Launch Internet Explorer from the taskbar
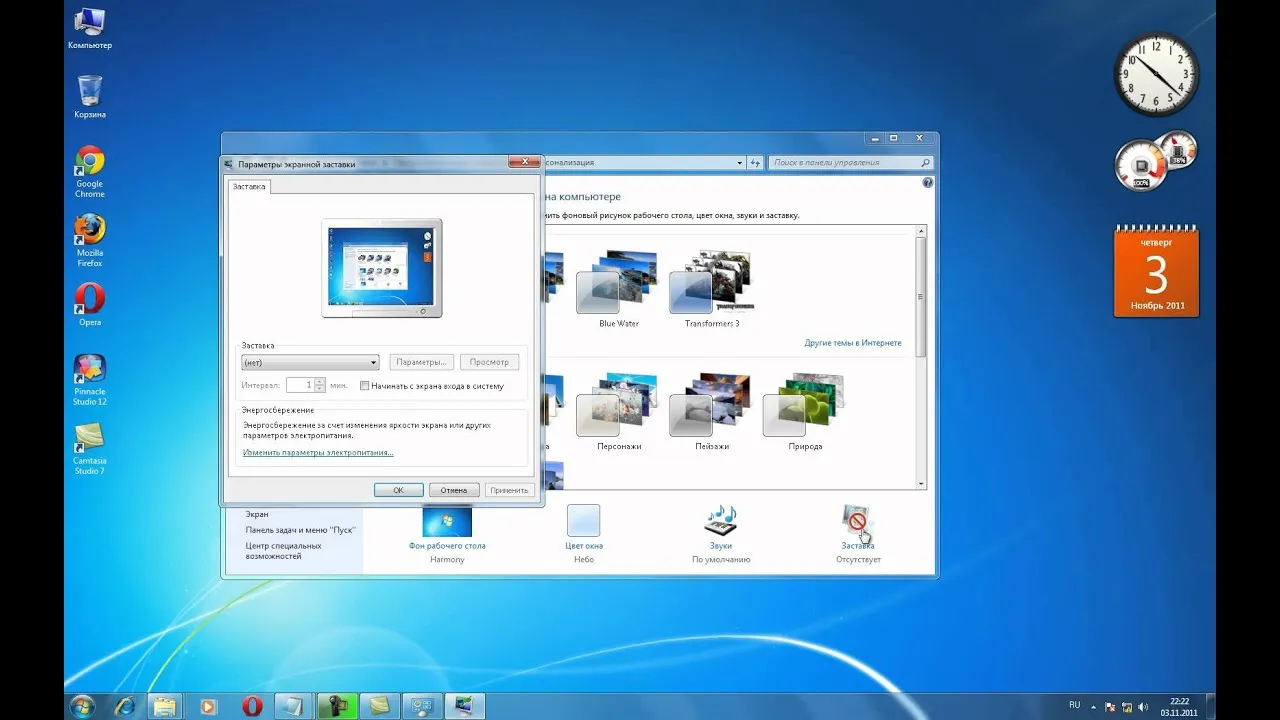 [x=125, y=706]
